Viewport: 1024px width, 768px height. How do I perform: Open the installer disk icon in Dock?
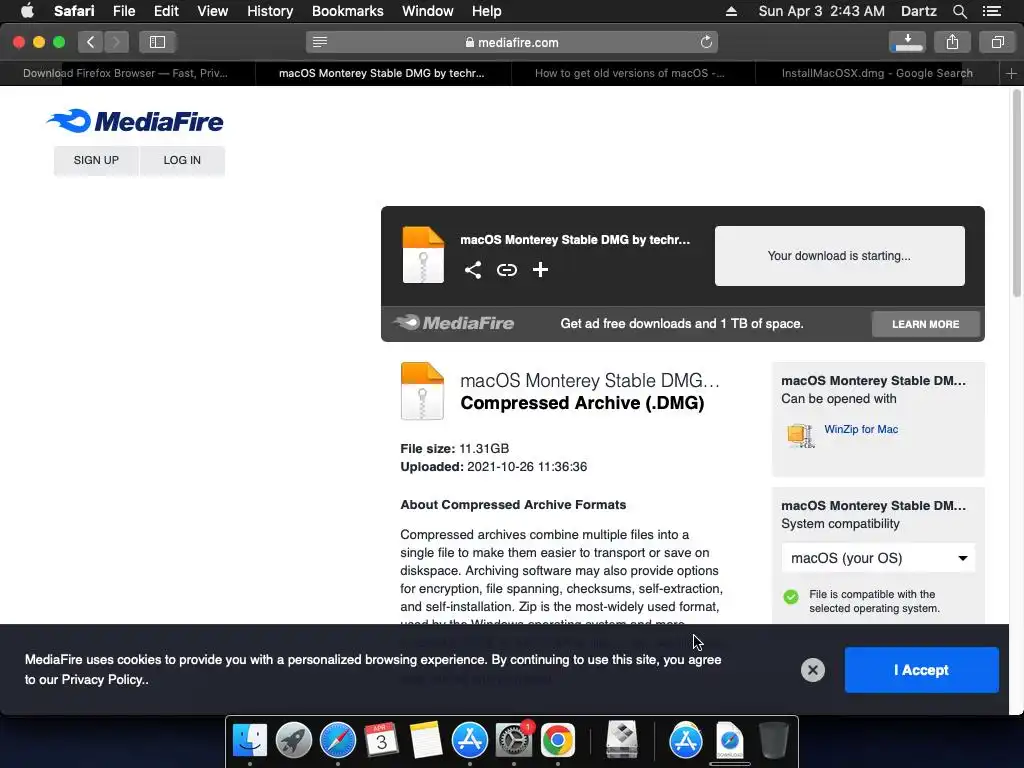pyautogui.click(x=622, y=740)
